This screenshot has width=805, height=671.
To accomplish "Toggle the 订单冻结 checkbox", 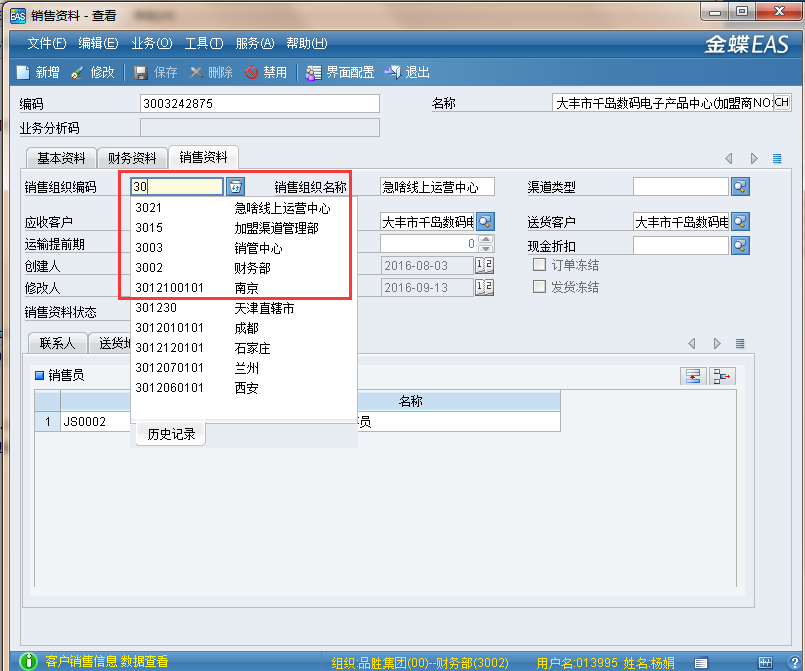I will pos(540,265).
